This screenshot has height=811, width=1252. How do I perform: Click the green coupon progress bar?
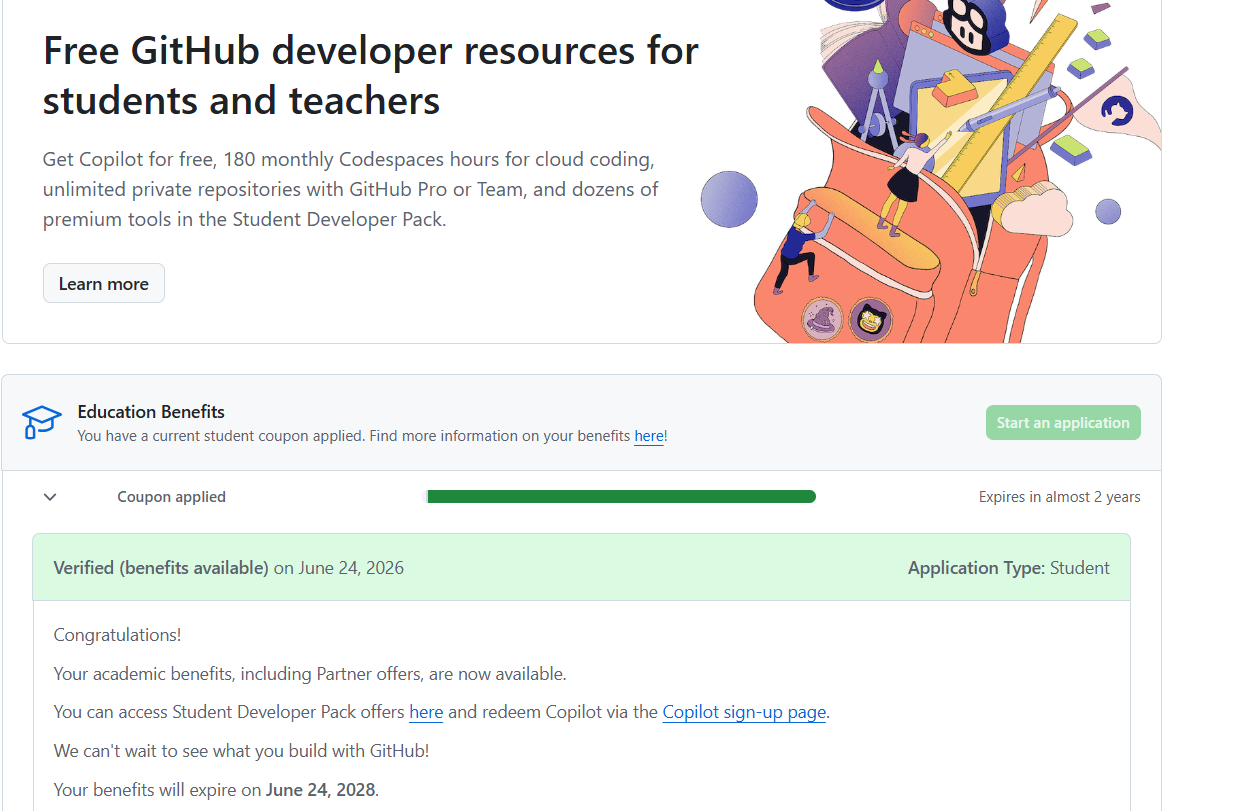tap(621, 497)
